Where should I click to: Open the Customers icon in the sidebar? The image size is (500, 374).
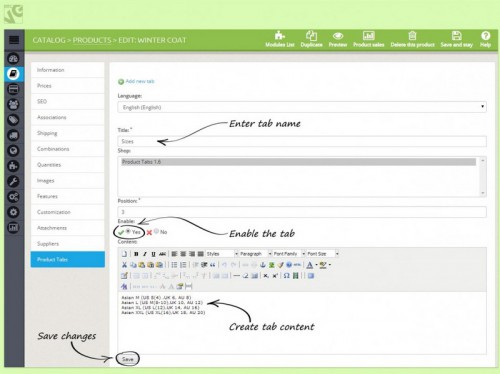pos(13,105)
